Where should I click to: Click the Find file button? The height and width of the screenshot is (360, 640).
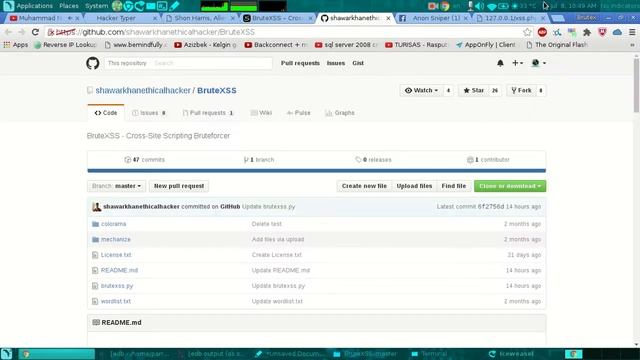click(x=453, y=186)
